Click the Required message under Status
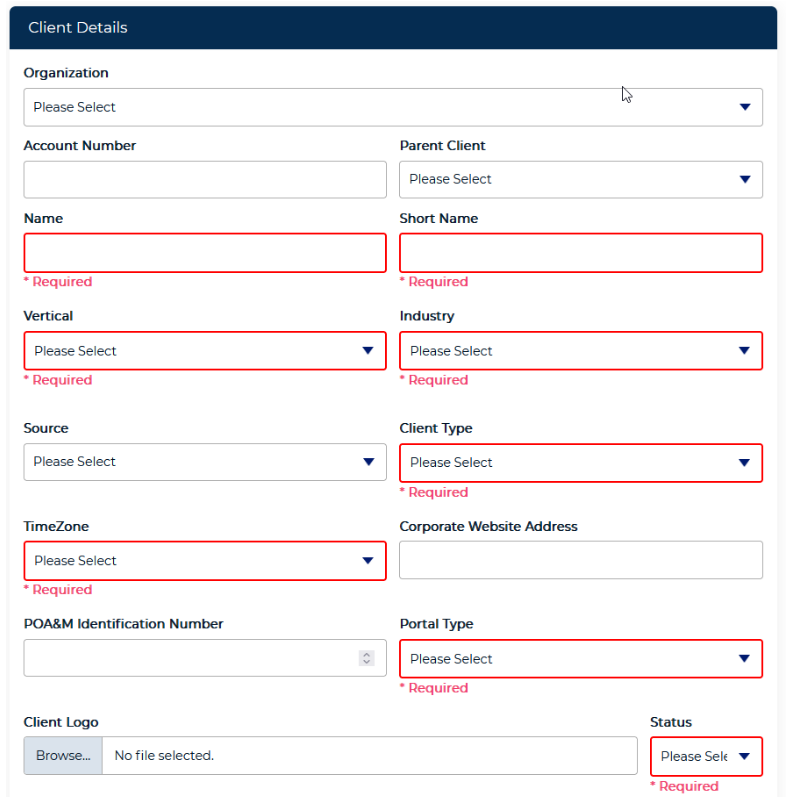 click(684, 786)
